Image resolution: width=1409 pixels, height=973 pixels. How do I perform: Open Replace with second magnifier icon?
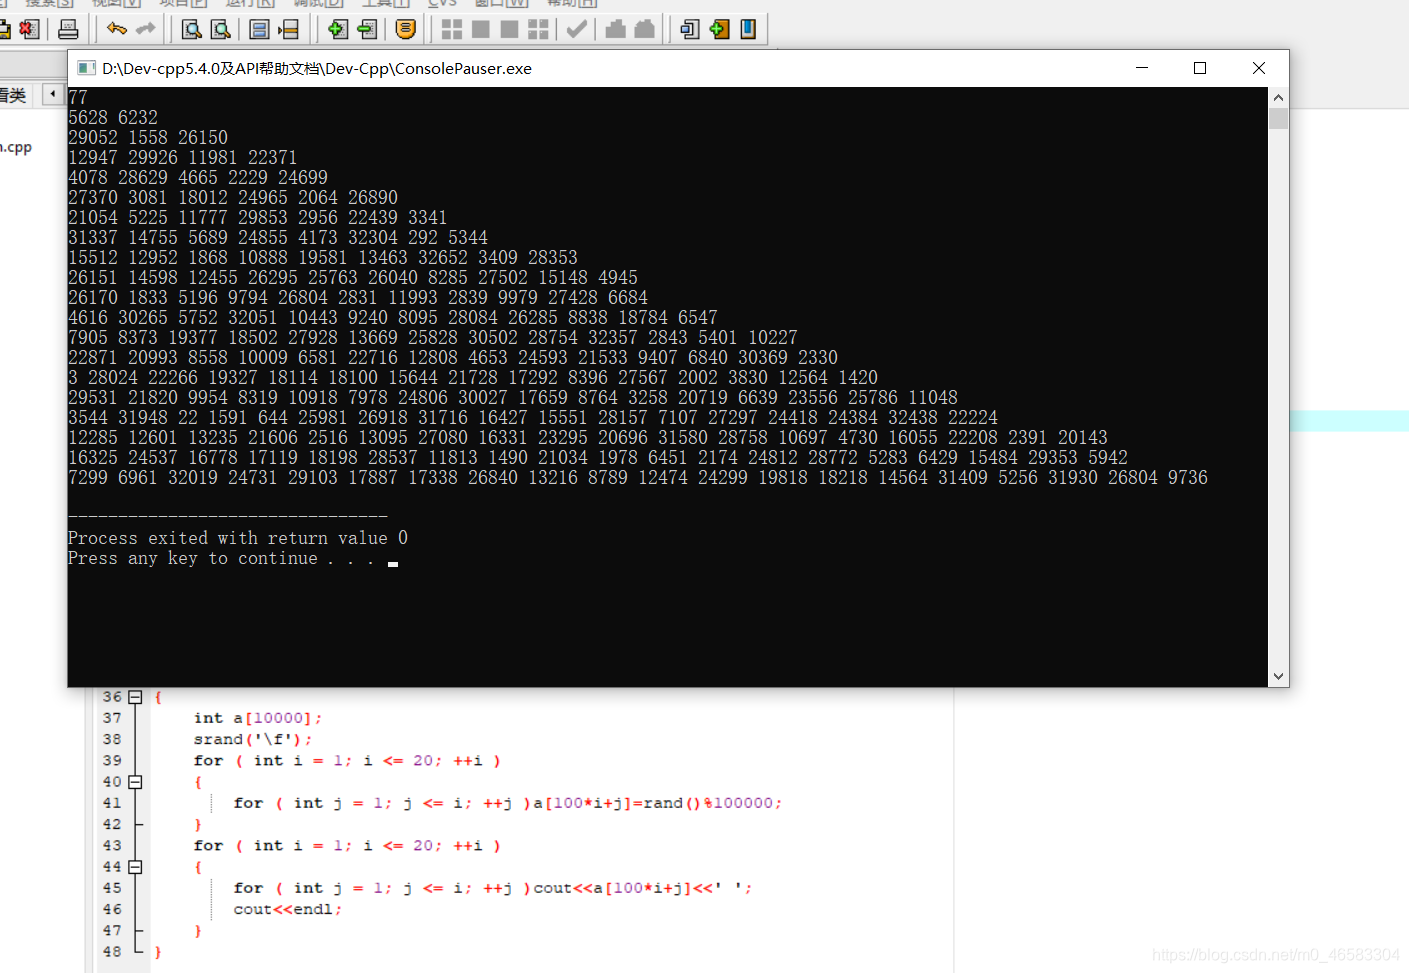pyautogui.click(x=221, y=29)
